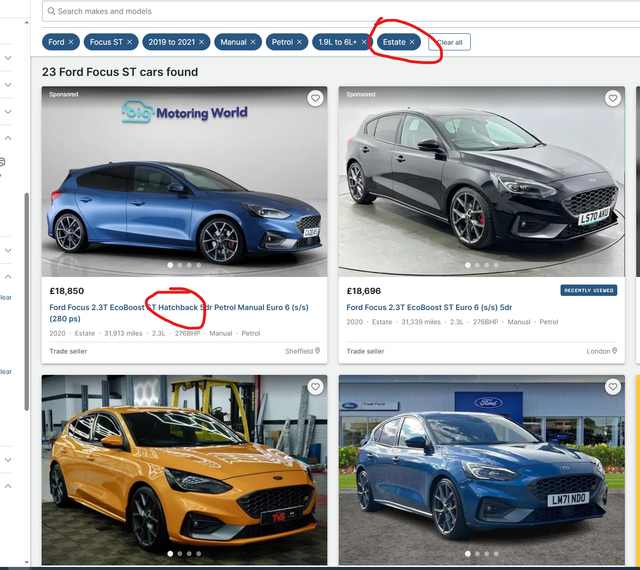This screenshot has width=640, height=570.
Task: Remove the Ford filter chip
Action: tap(71, 42)
